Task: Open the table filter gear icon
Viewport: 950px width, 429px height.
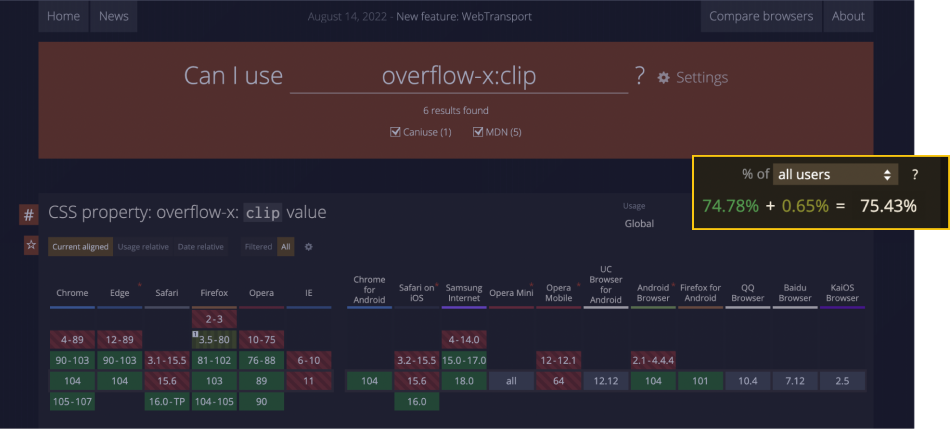Action: tap(308, 247)
